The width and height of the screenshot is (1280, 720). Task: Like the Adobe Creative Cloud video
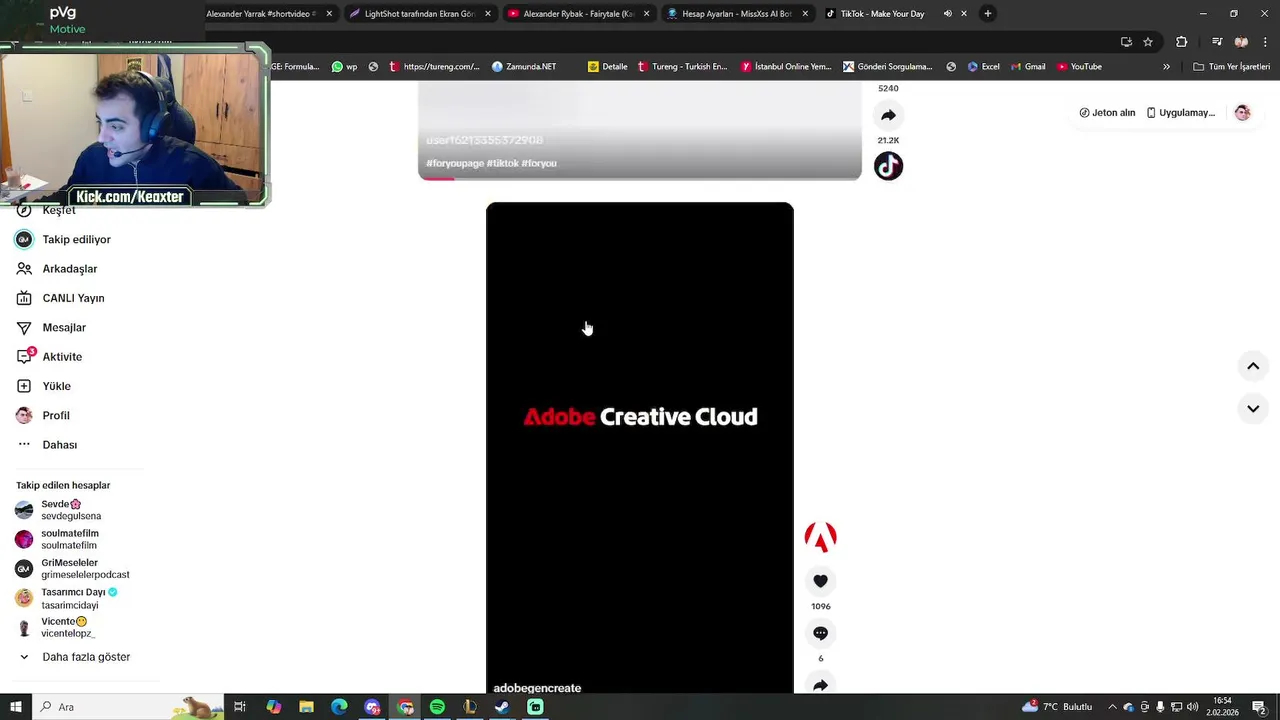(820, 581)
